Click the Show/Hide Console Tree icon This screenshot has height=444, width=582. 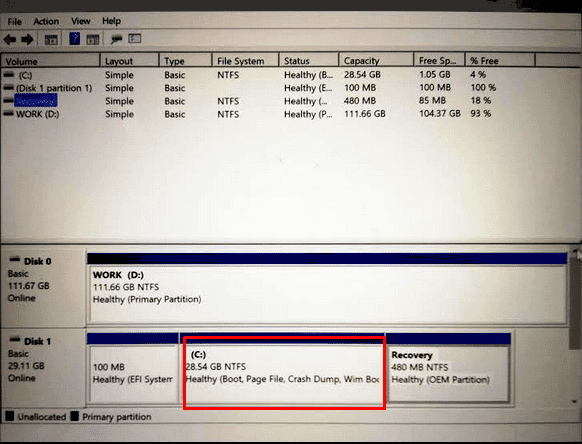[x=51, y=39]
